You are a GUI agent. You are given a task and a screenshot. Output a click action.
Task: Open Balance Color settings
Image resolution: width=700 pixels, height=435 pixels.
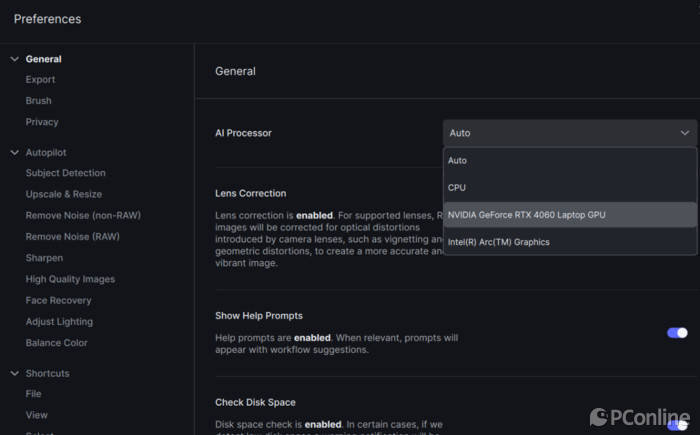pyautogui.click(x=57, y=343)
